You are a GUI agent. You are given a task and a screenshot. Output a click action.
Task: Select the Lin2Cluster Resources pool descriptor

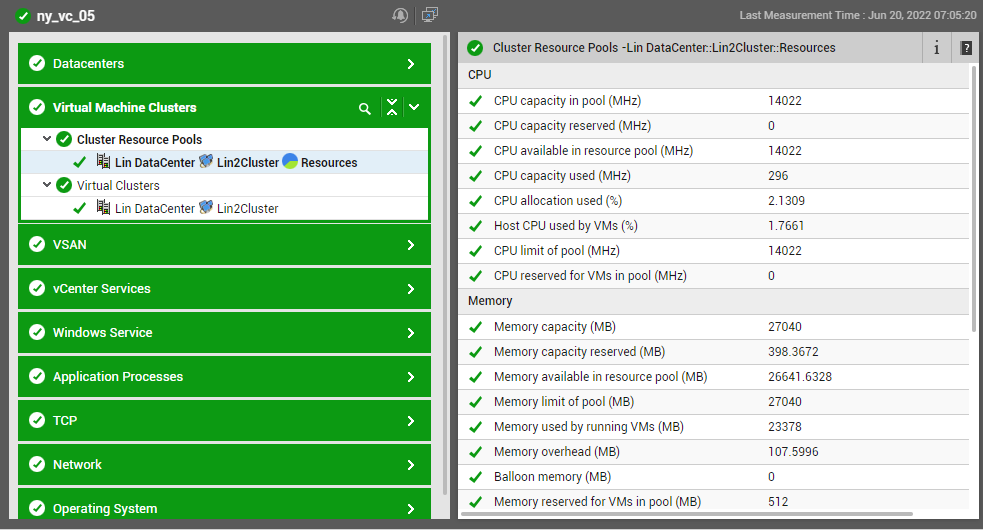point(224,162)
